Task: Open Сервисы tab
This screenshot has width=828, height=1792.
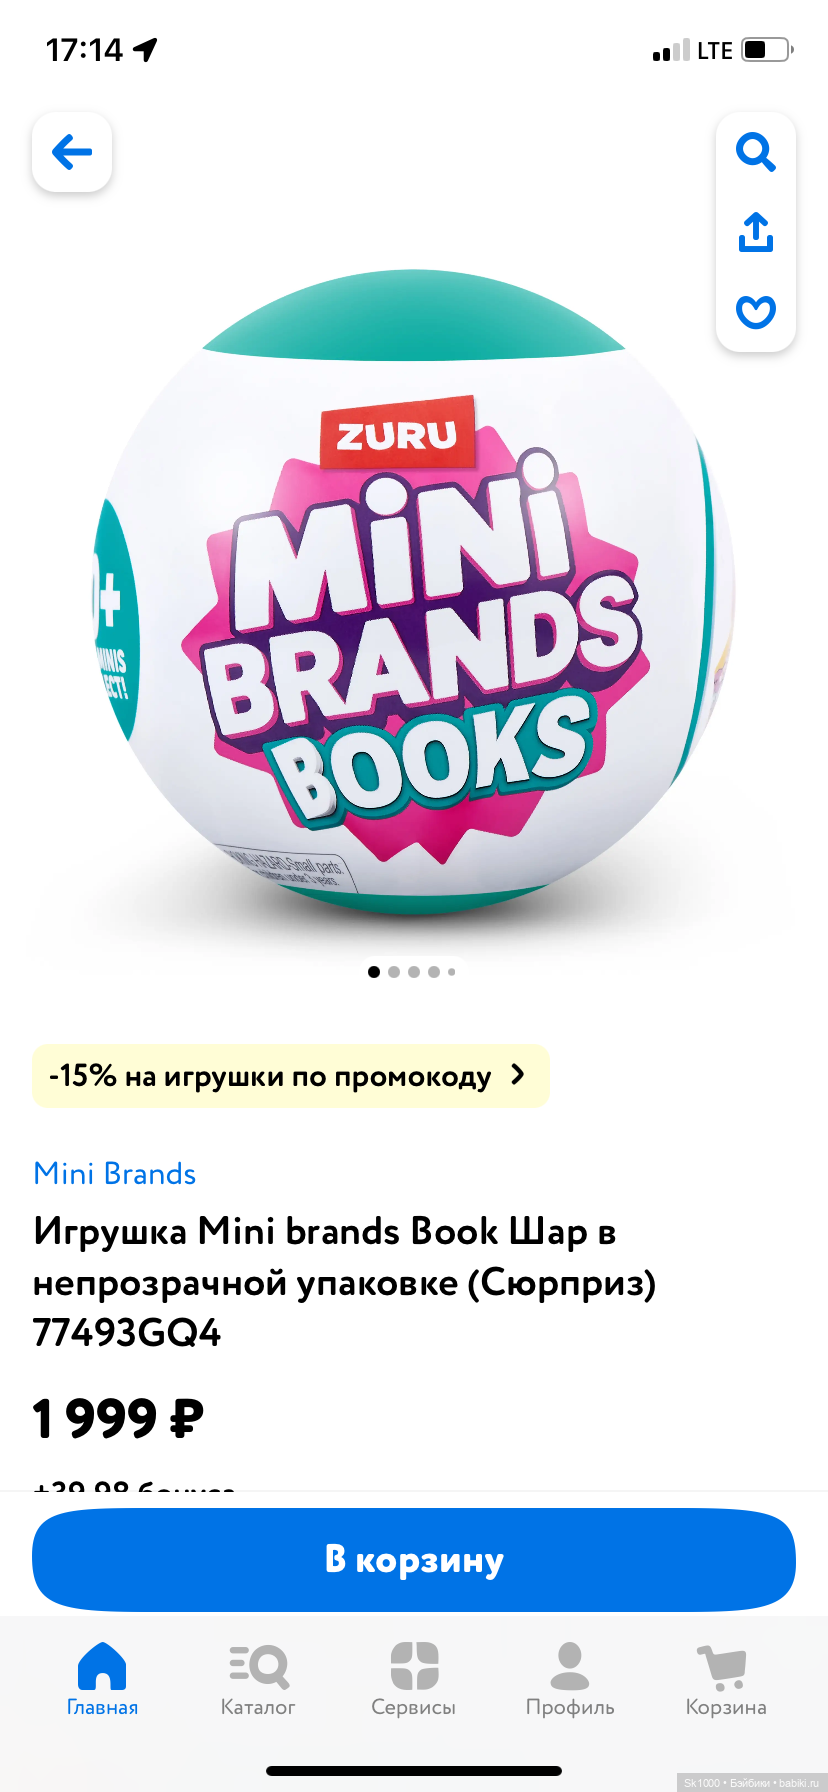Action: (x=414, y=1679)
